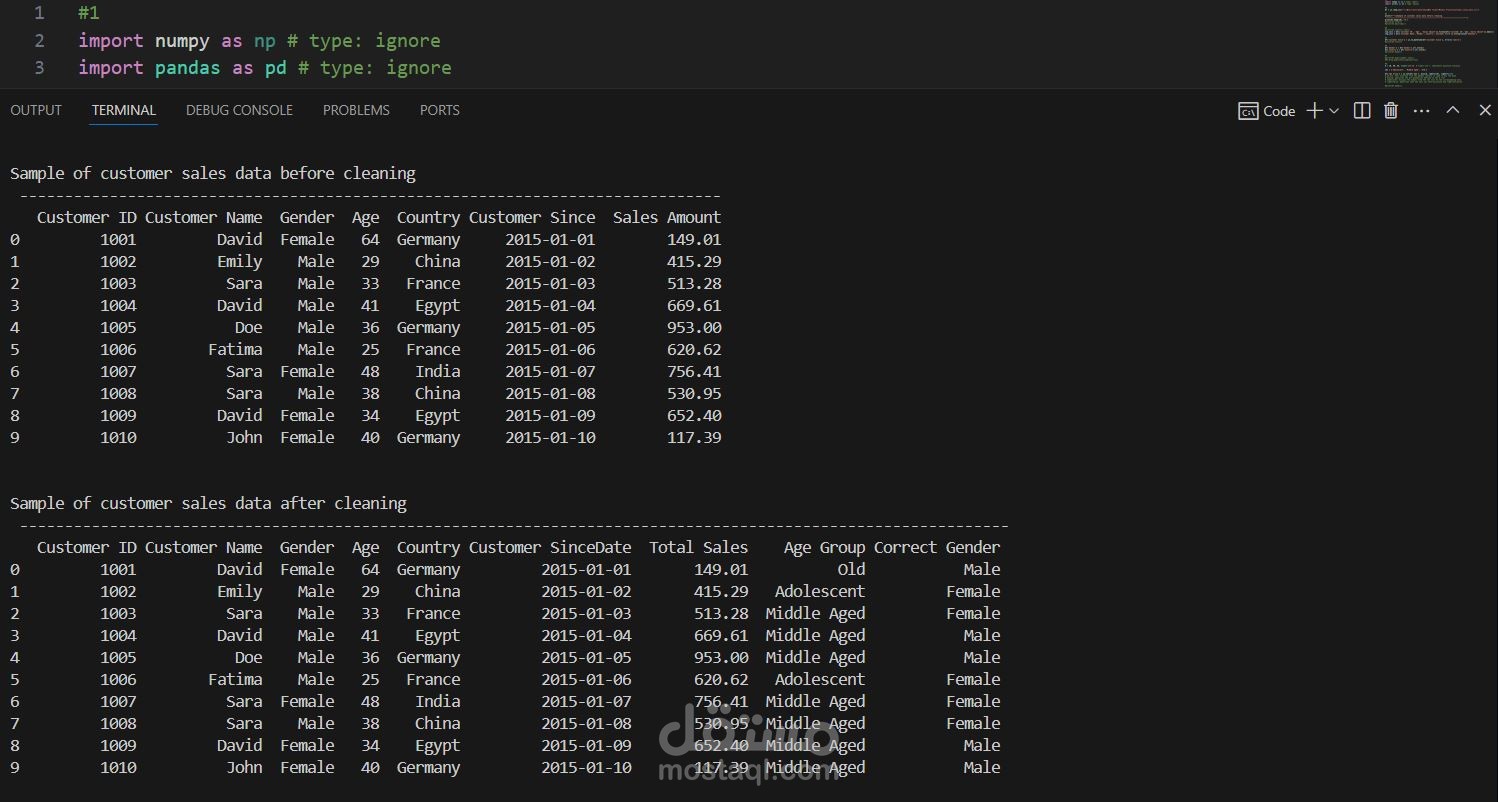
Task: Close the bottom panel
Action: pyautogui.click(x=1485, y=111)
